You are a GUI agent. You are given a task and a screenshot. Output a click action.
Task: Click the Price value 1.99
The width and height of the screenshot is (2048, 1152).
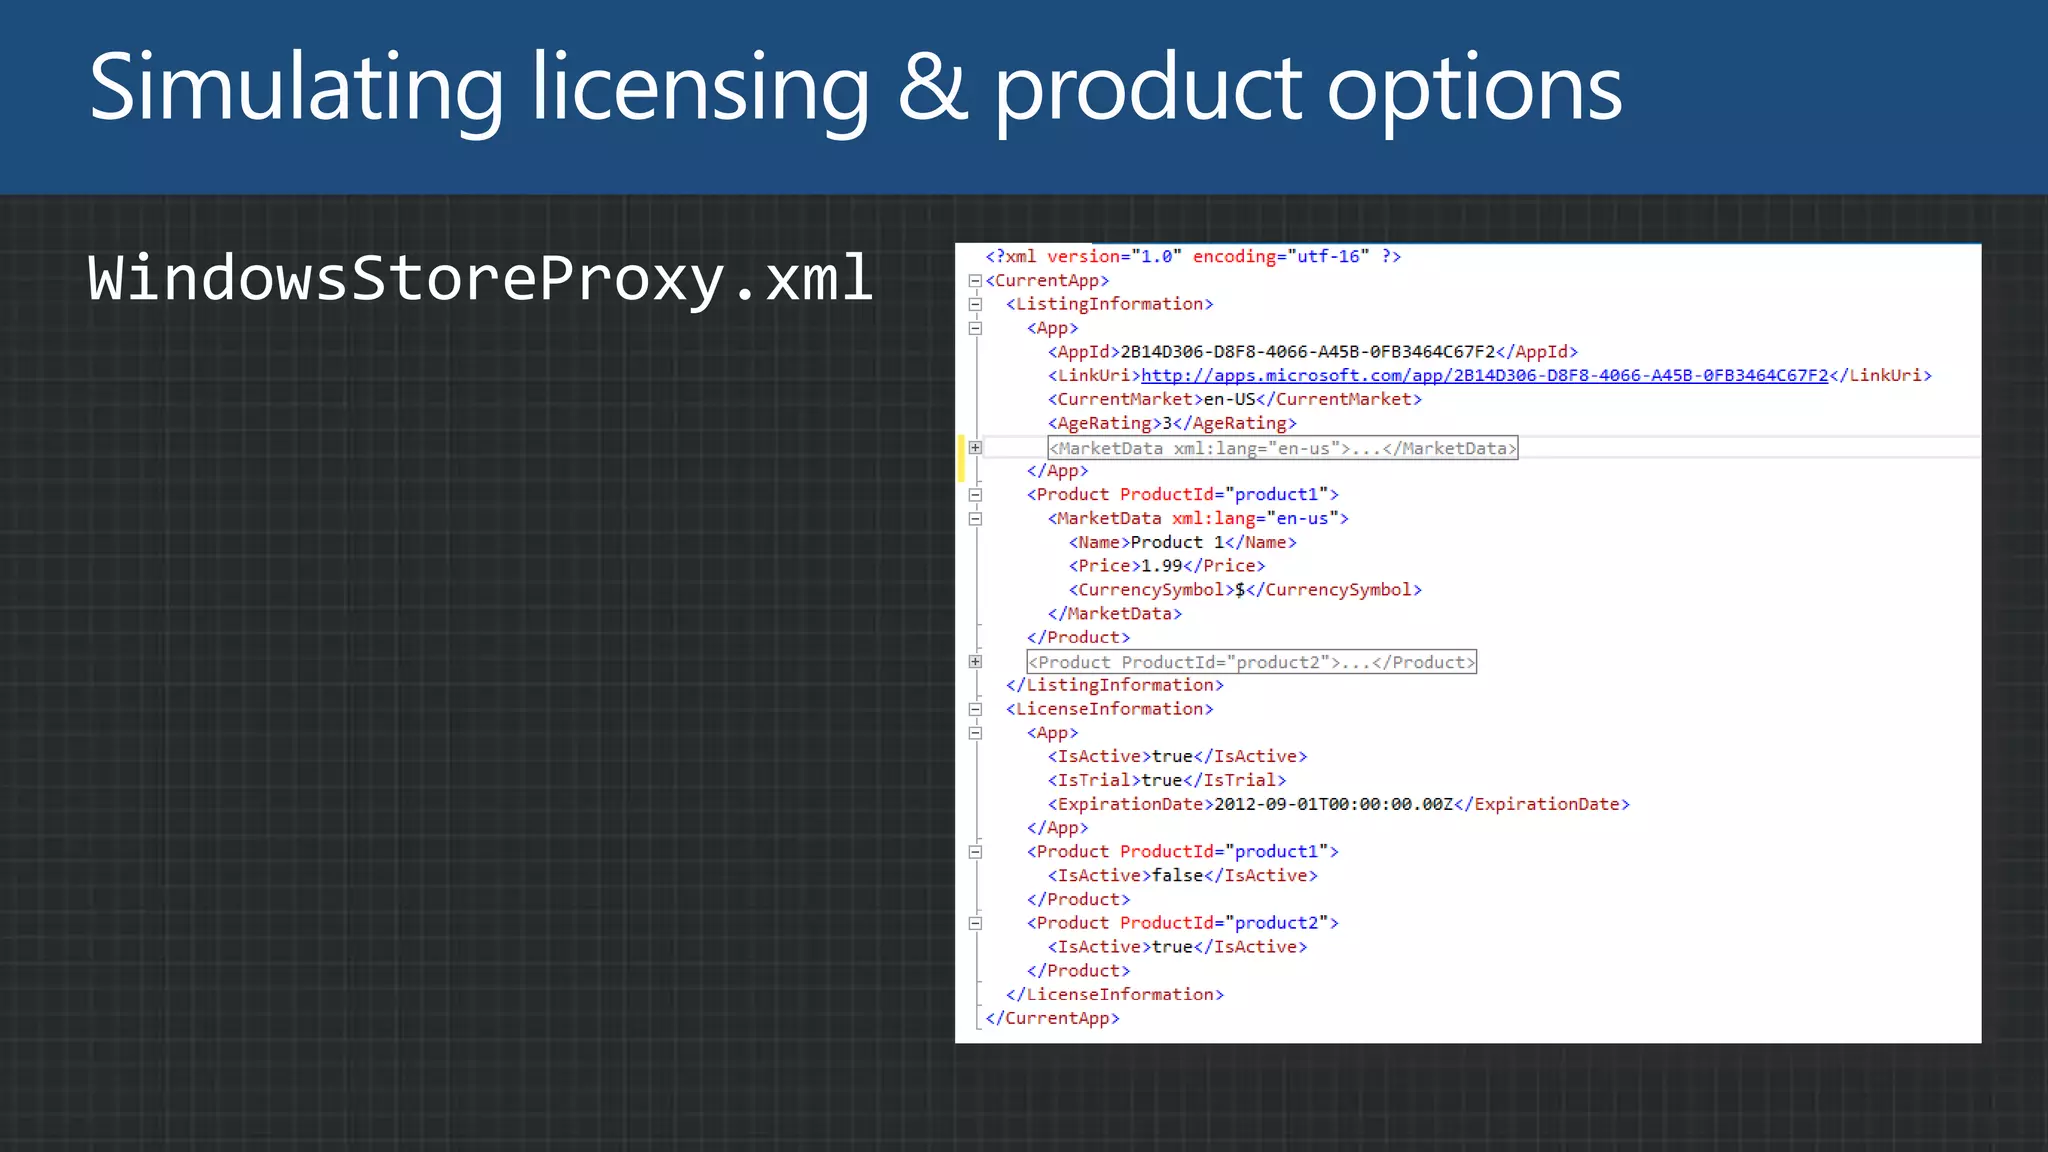[x=1162, y=566]
